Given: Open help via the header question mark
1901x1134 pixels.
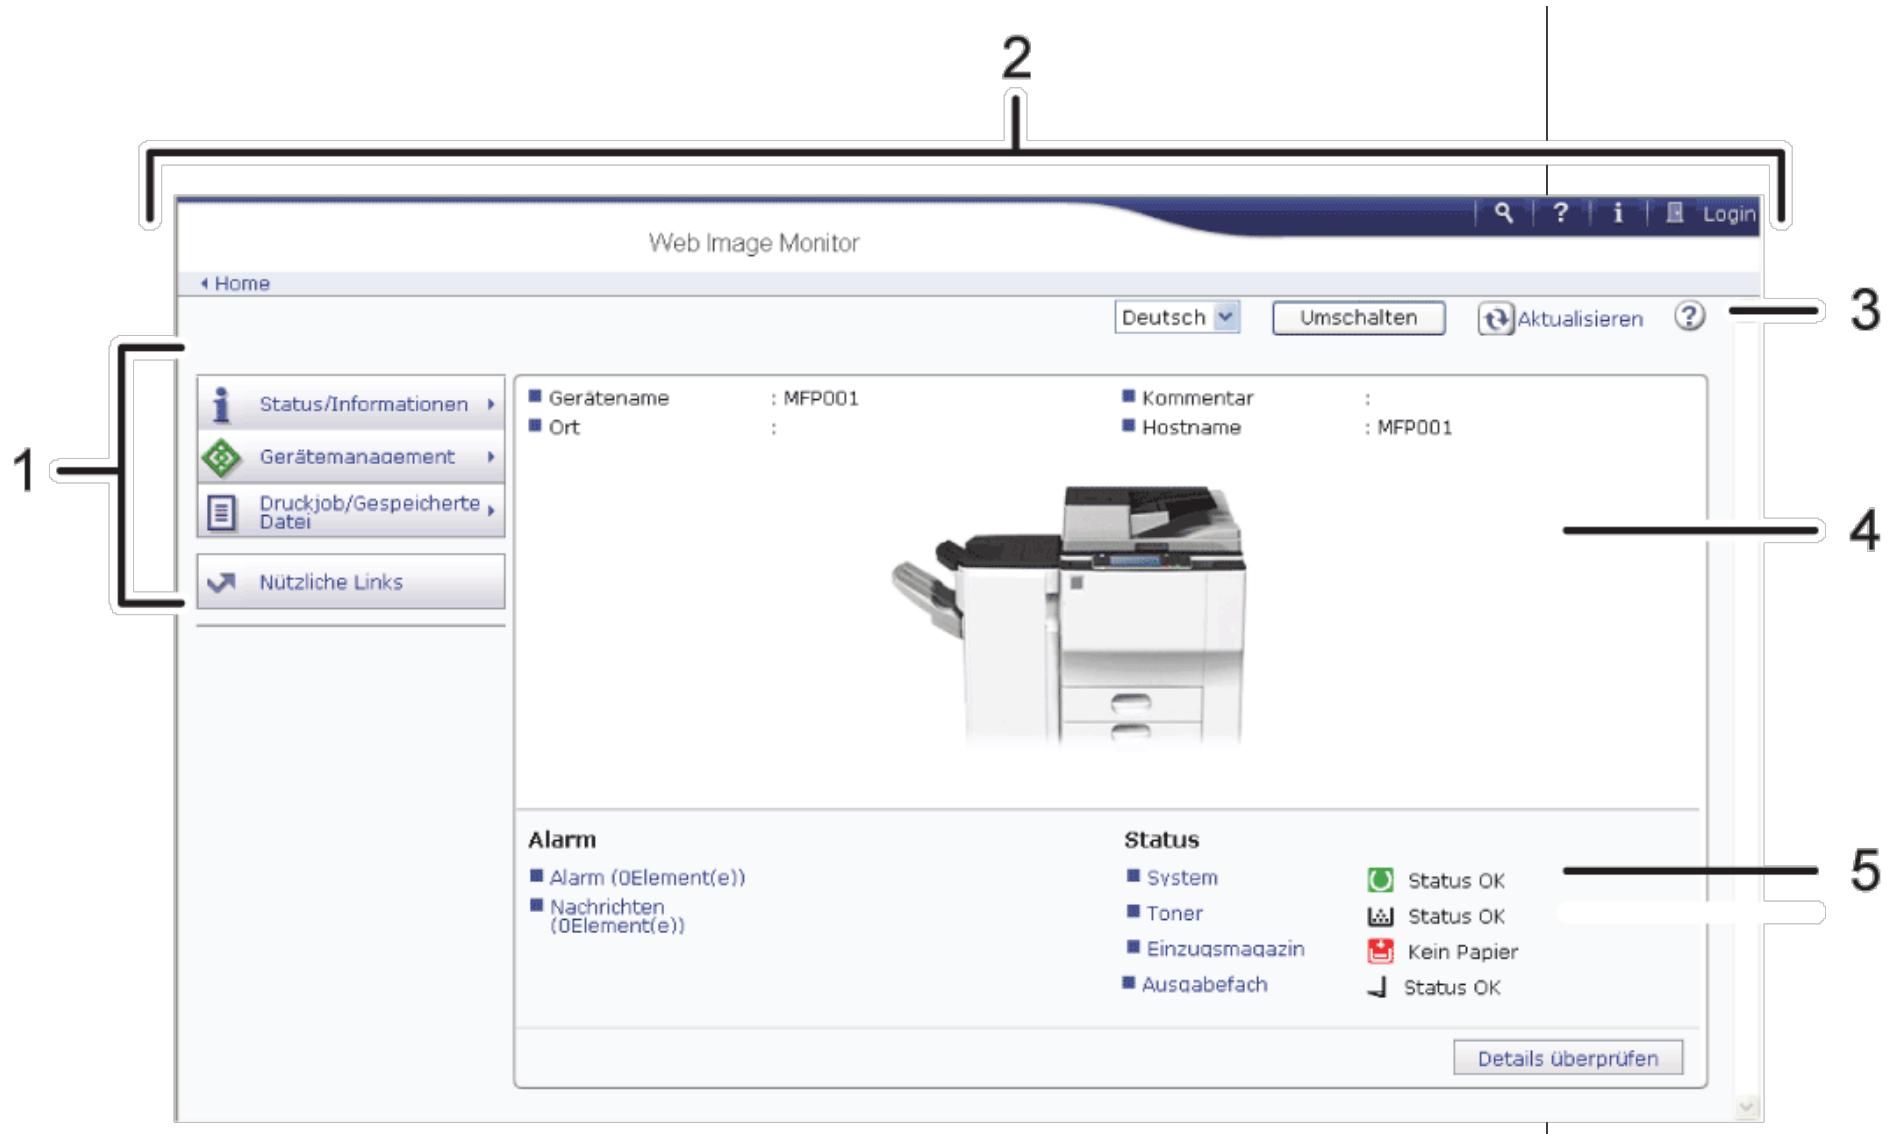Looking at the screenshot, I should (x=1560, y=213).
